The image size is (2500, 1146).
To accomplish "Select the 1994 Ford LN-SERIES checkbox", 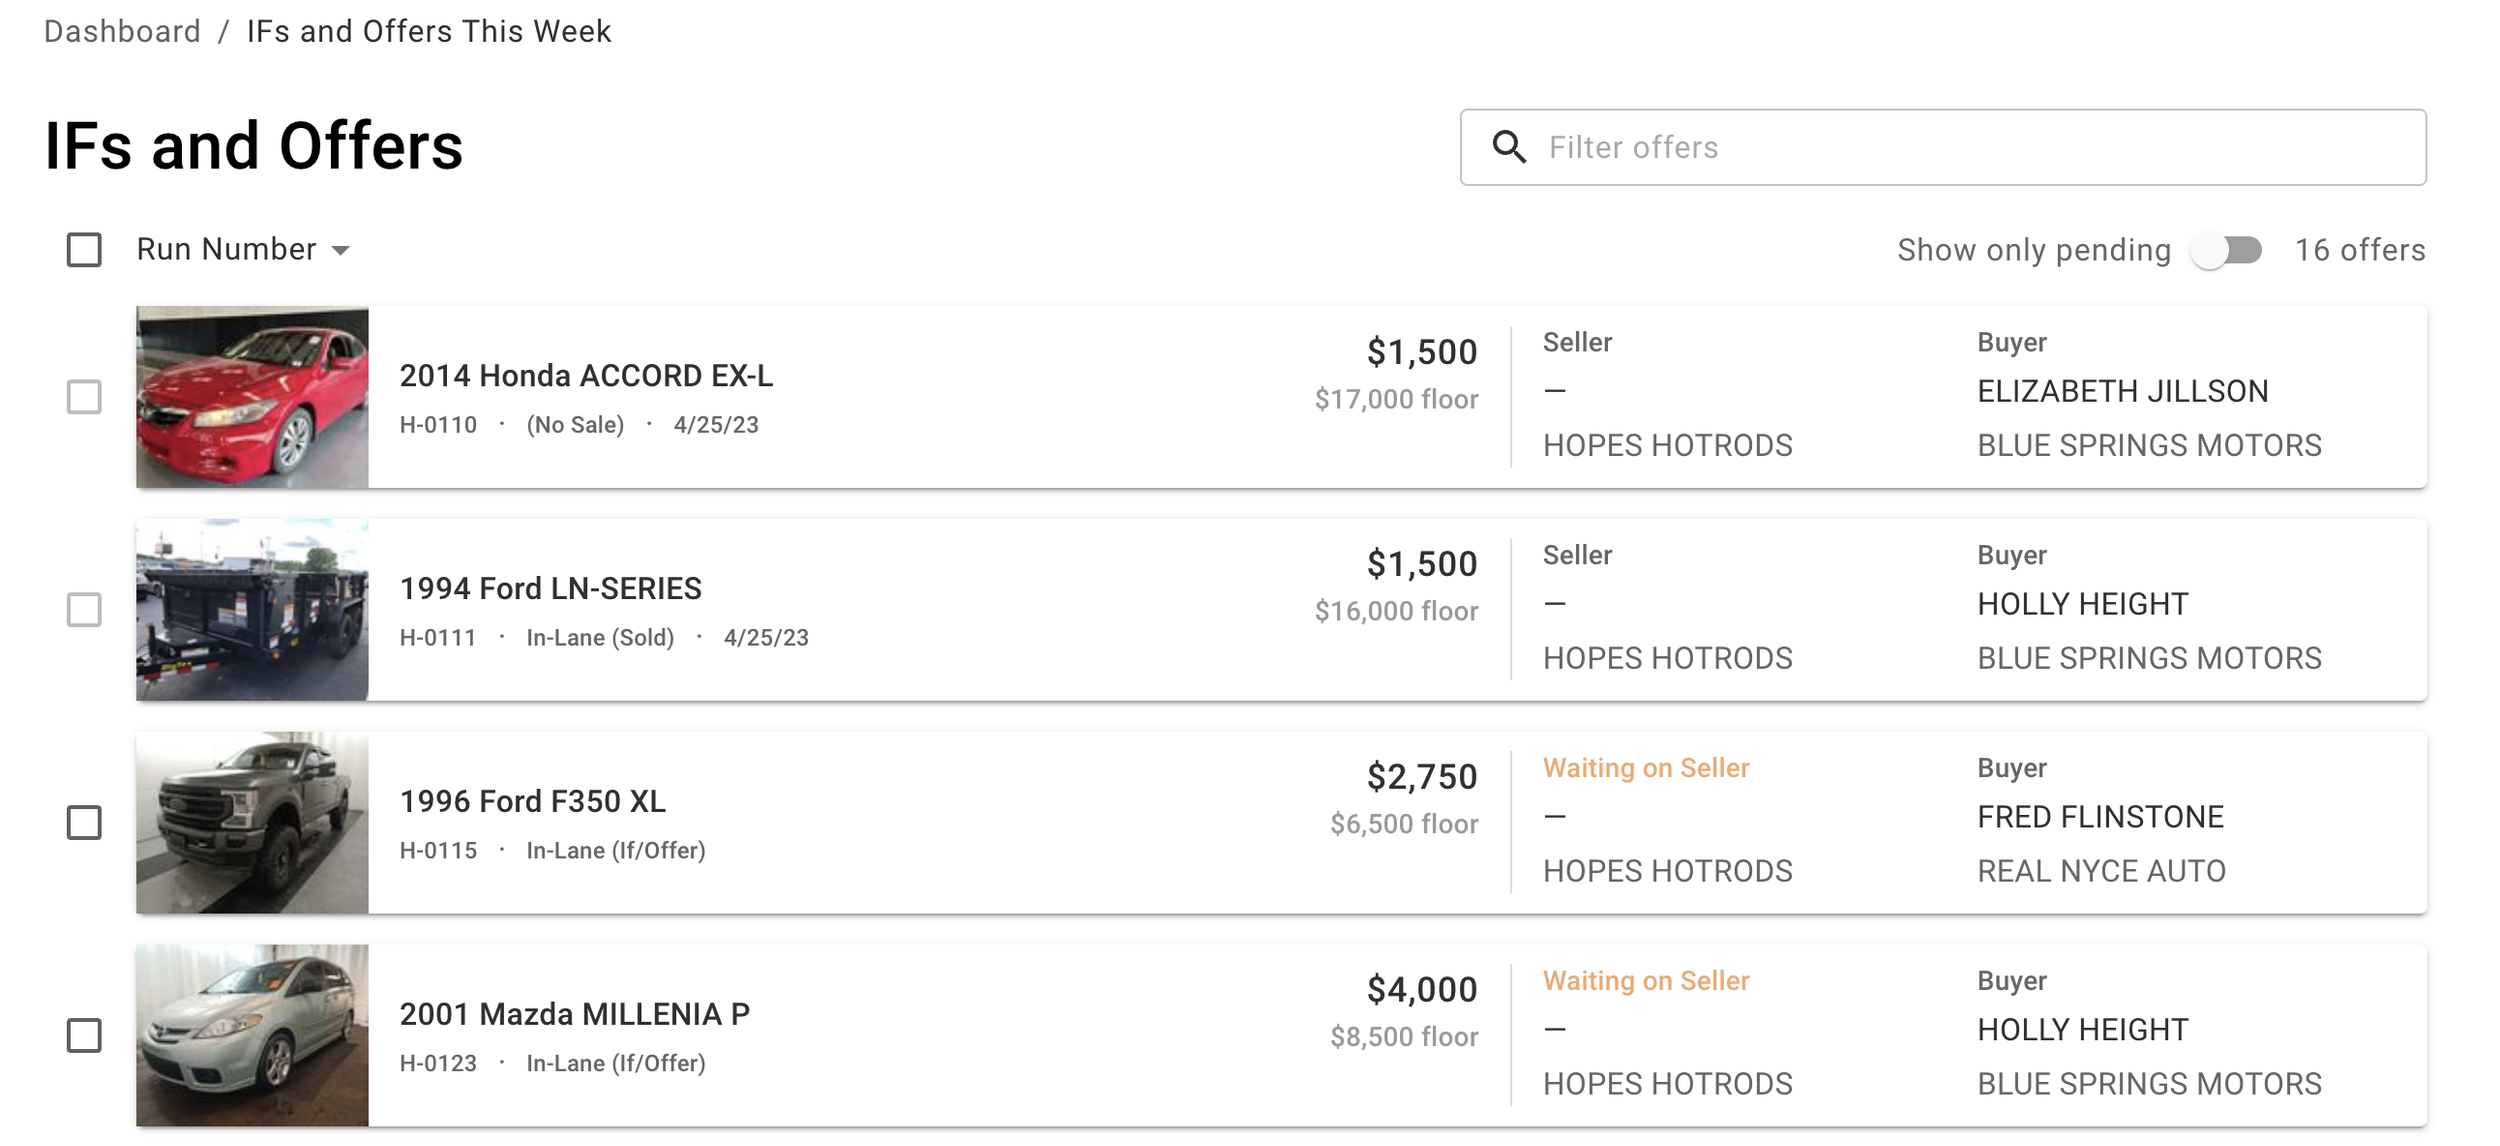I will click(84, 610).
